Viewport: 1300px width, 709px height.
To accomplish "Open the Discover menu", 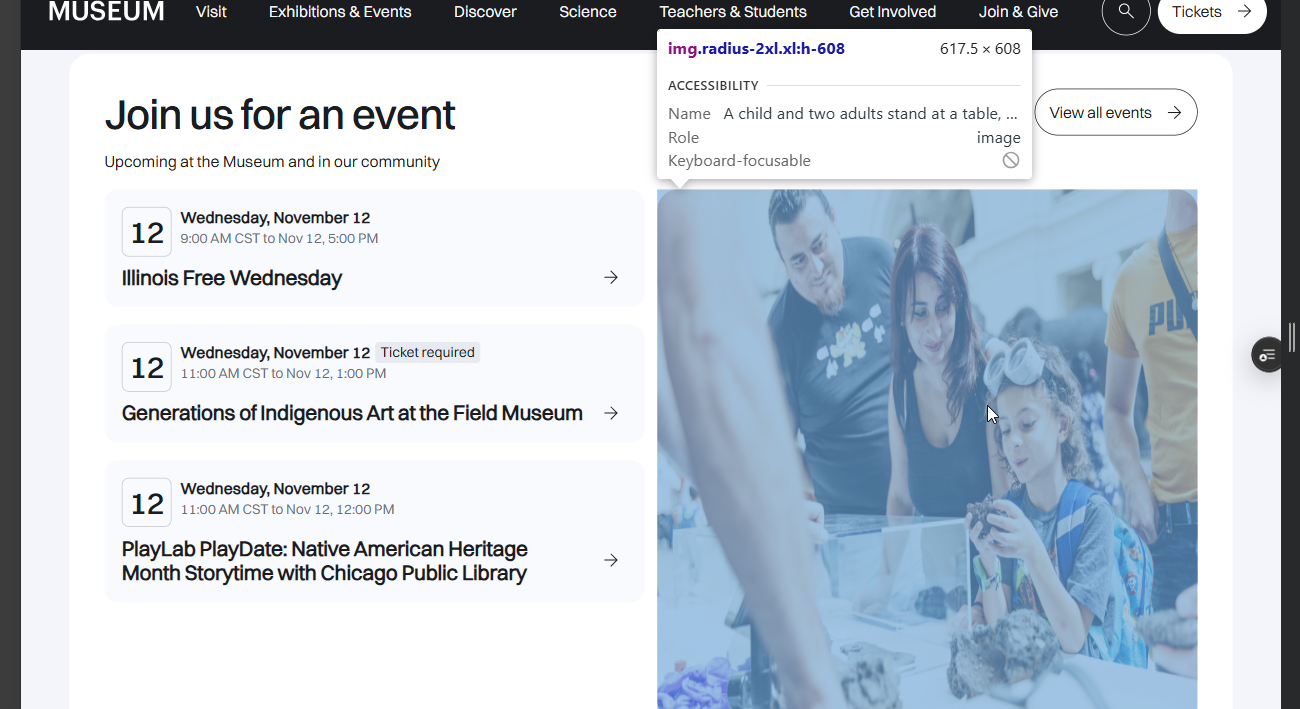I will tap(485, 12).
